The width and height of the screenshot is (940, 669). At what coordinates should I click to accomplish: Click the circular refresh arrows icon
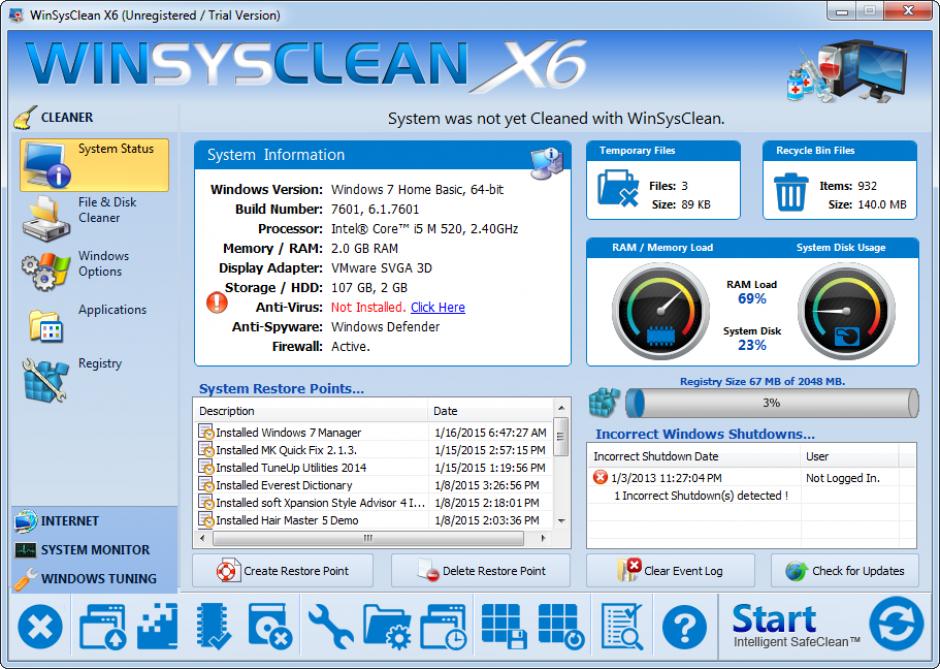896,625
